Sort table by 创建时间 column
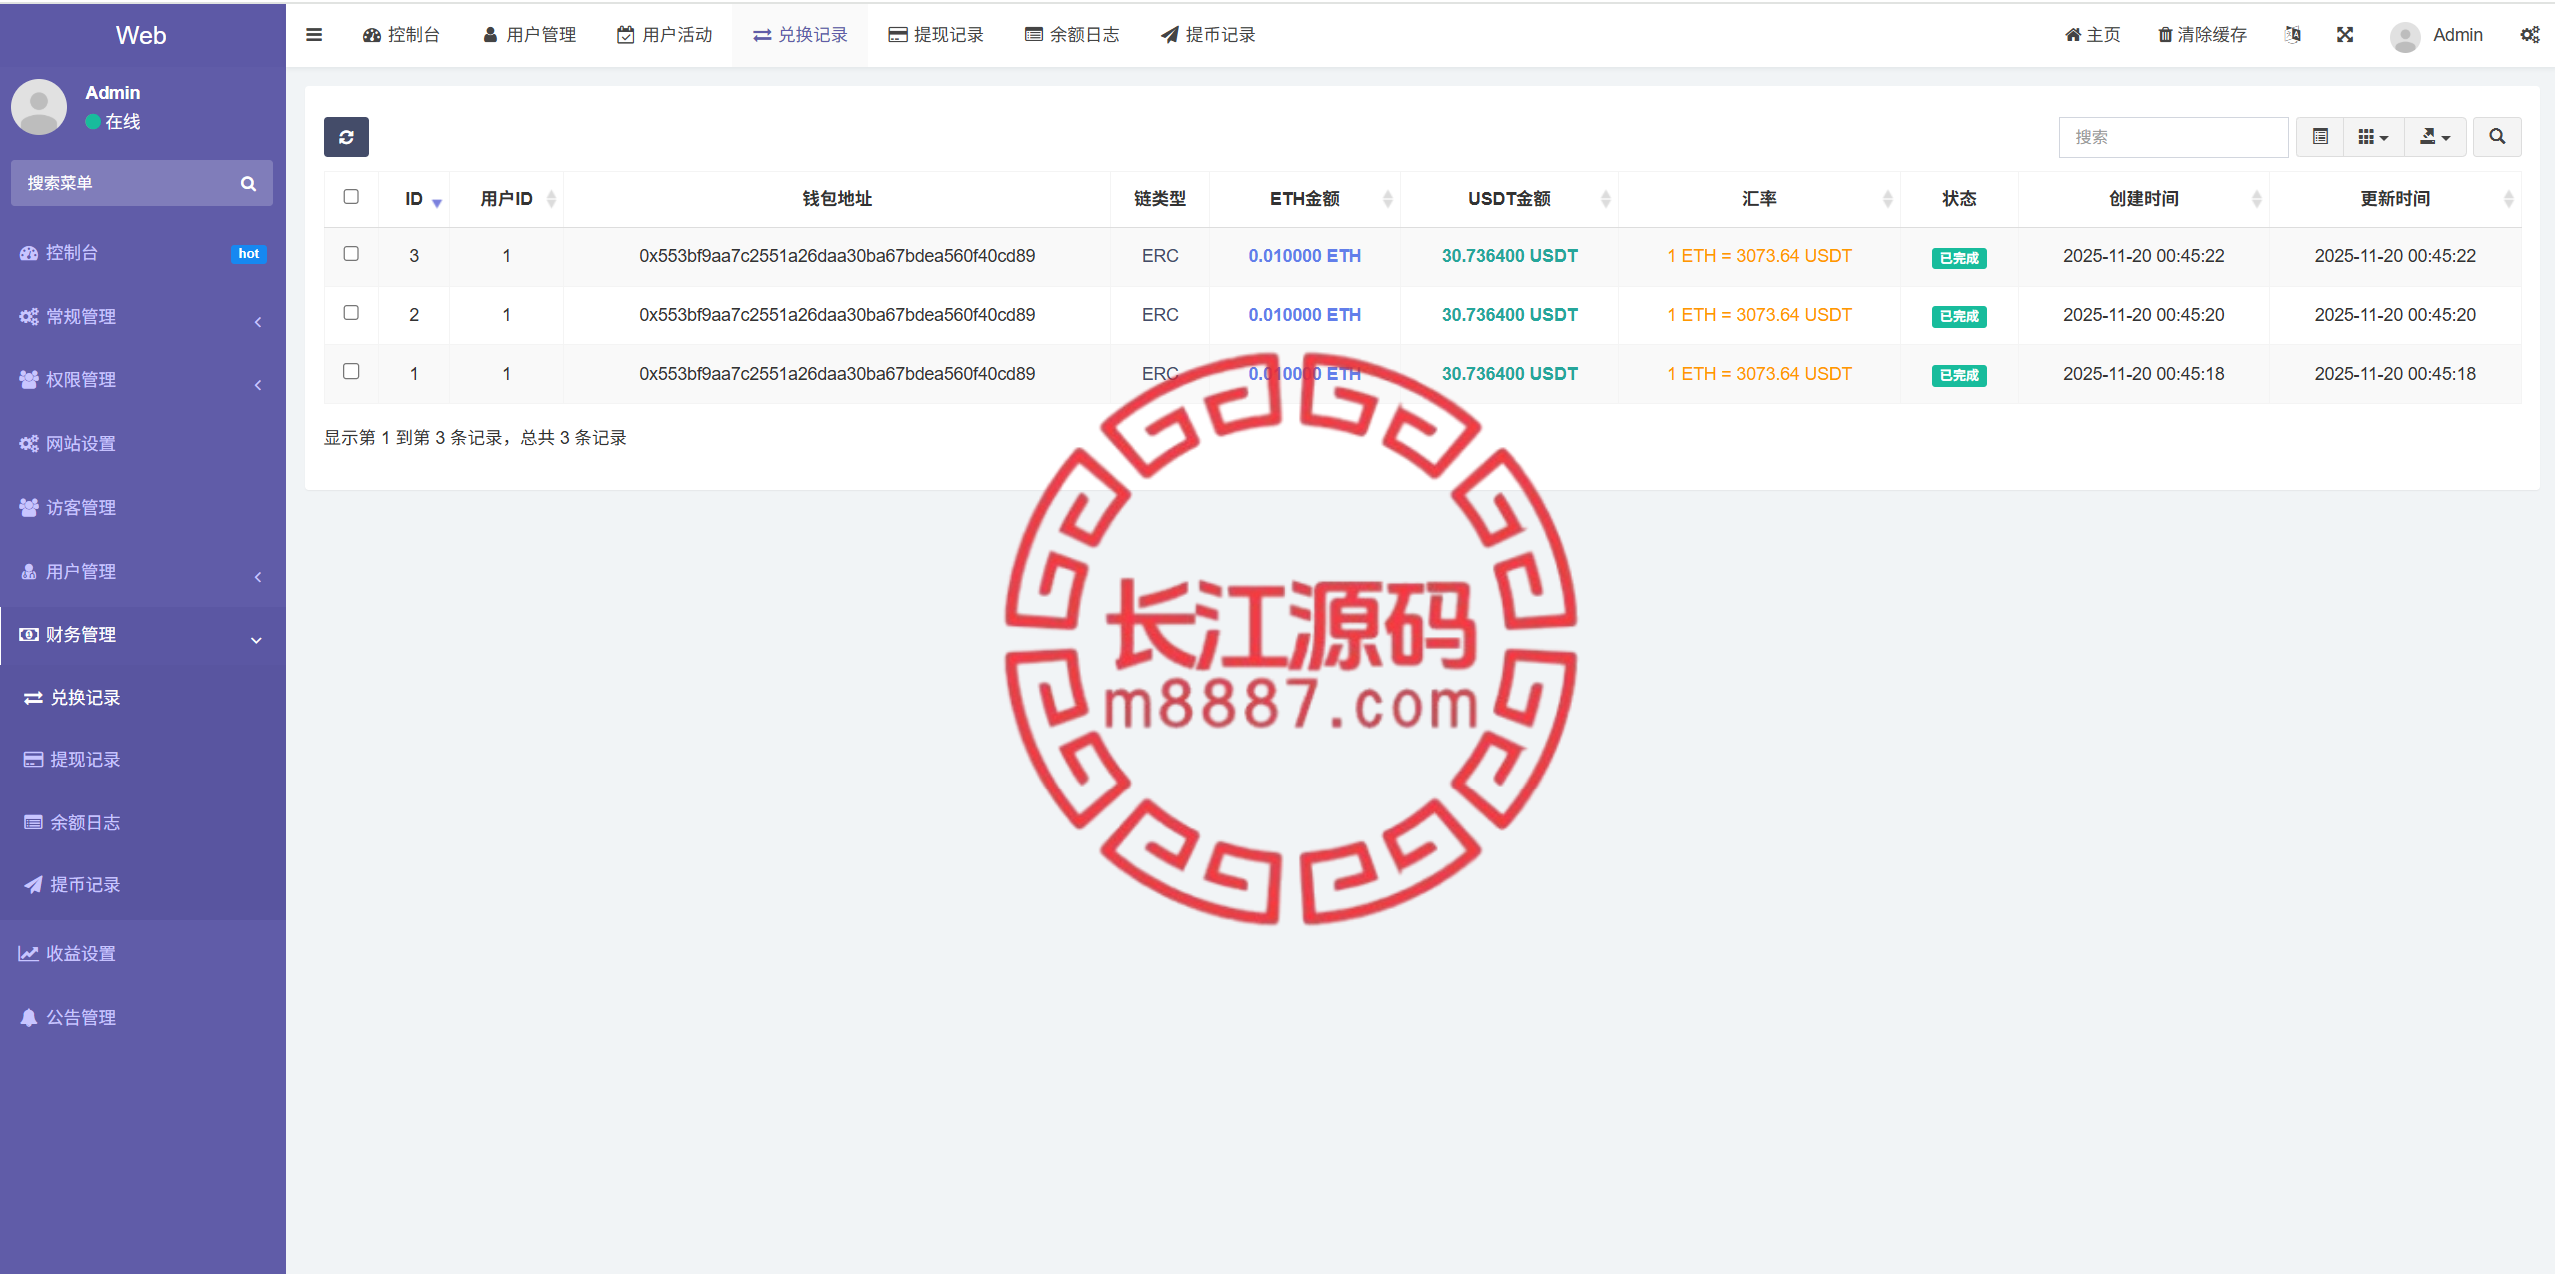Screen dimensions: 2555x1274 [x=2144, y=199]
